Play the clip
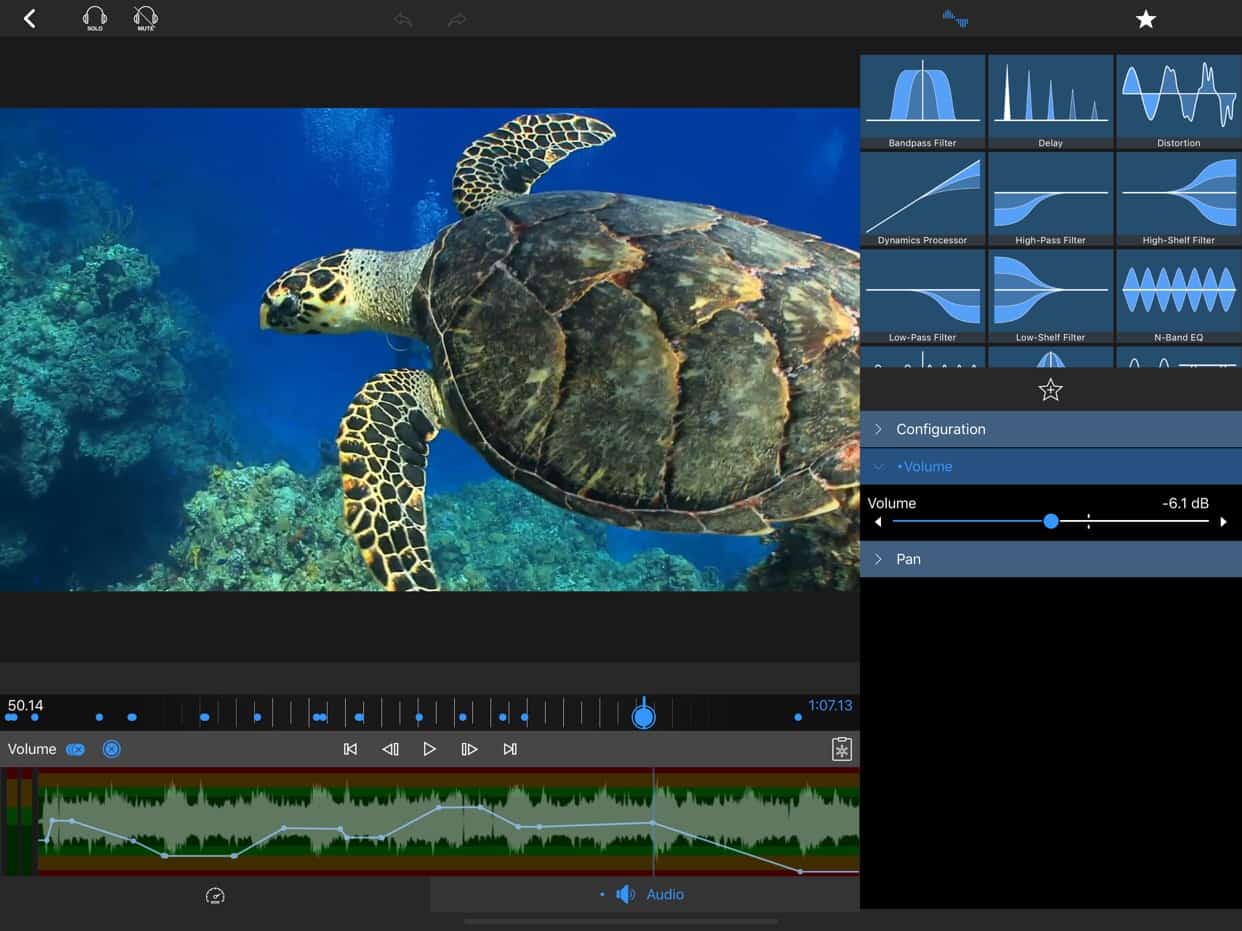The height and width of the screenshot is (931, 1242). pos(430,749)
